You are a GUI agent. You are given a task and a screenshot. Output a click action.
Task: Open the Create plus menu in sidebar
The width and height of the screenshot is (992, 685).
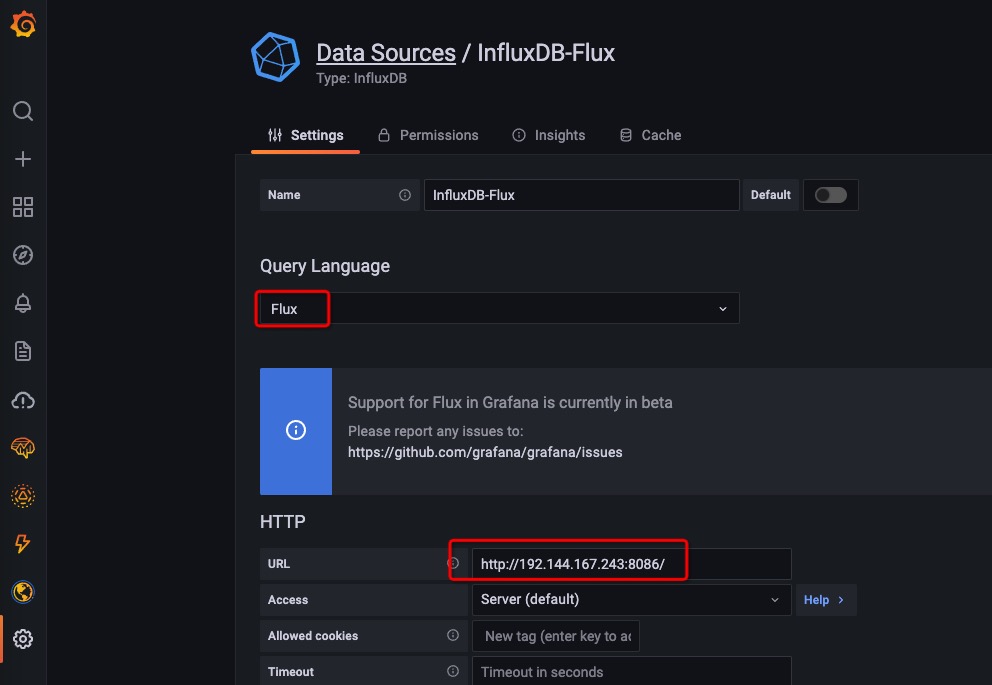pyautogui.click(x=23, y=159)
